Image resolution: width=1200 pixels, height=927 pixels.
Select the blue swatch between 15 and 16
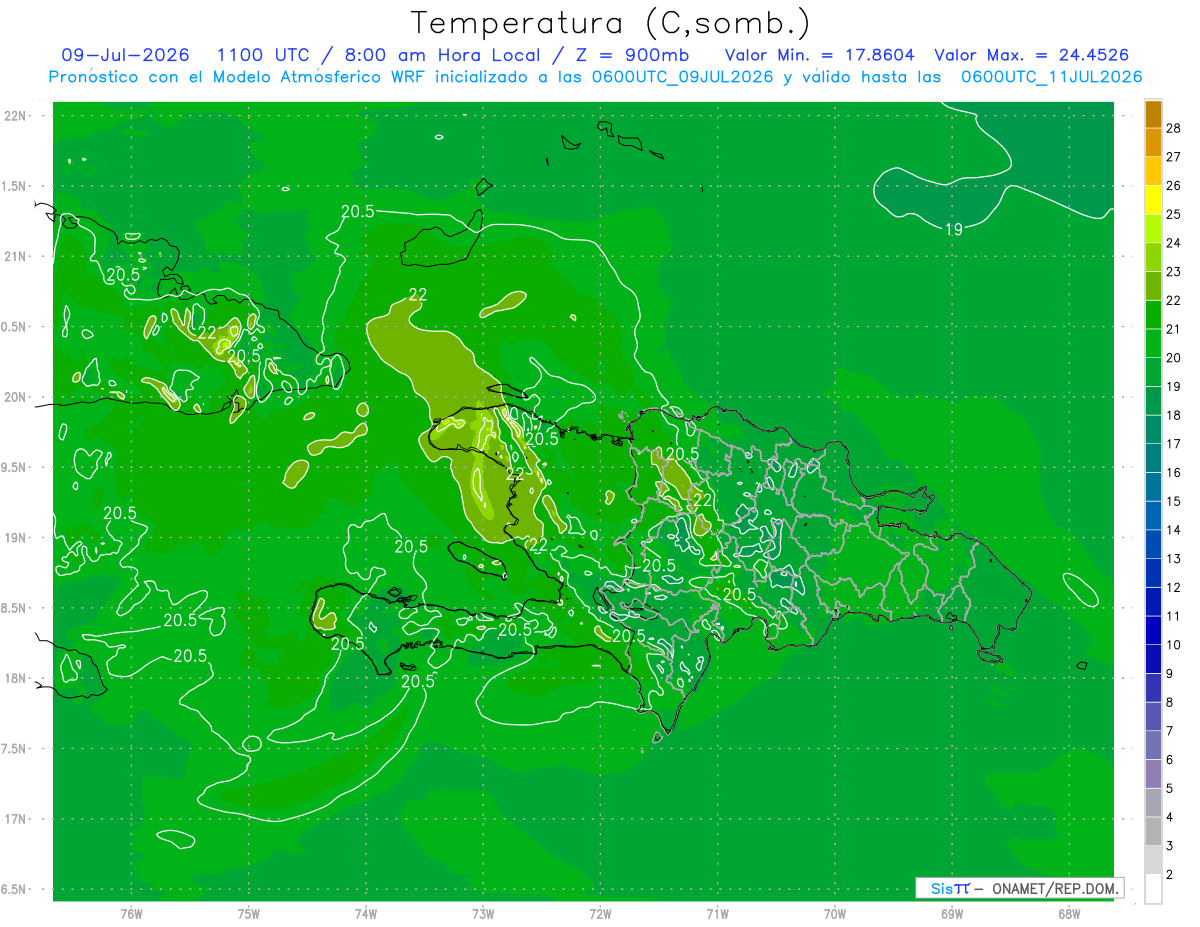click(x=1153, y=487)
